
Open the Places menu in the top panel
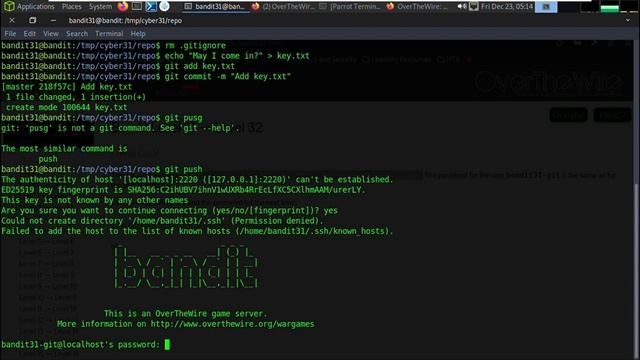tap(72, 7)
